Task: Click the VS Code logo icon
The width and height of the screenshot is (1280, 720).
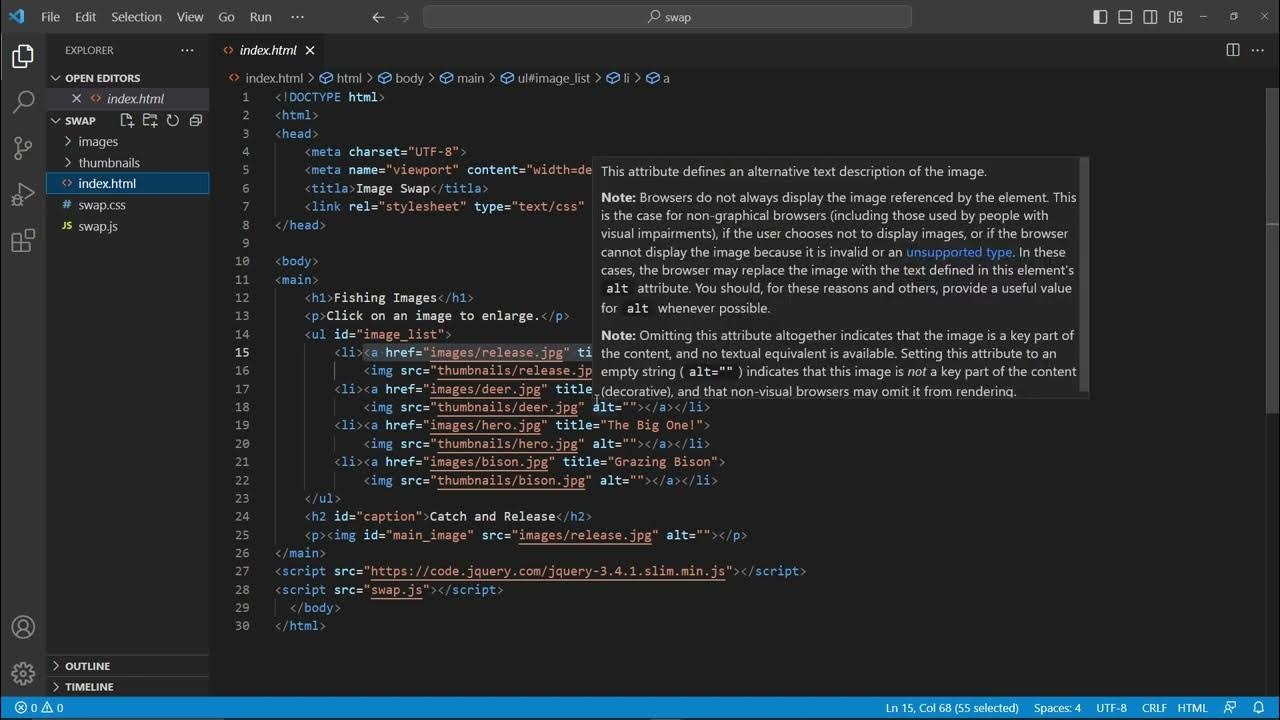Action: tap(16, 17)
